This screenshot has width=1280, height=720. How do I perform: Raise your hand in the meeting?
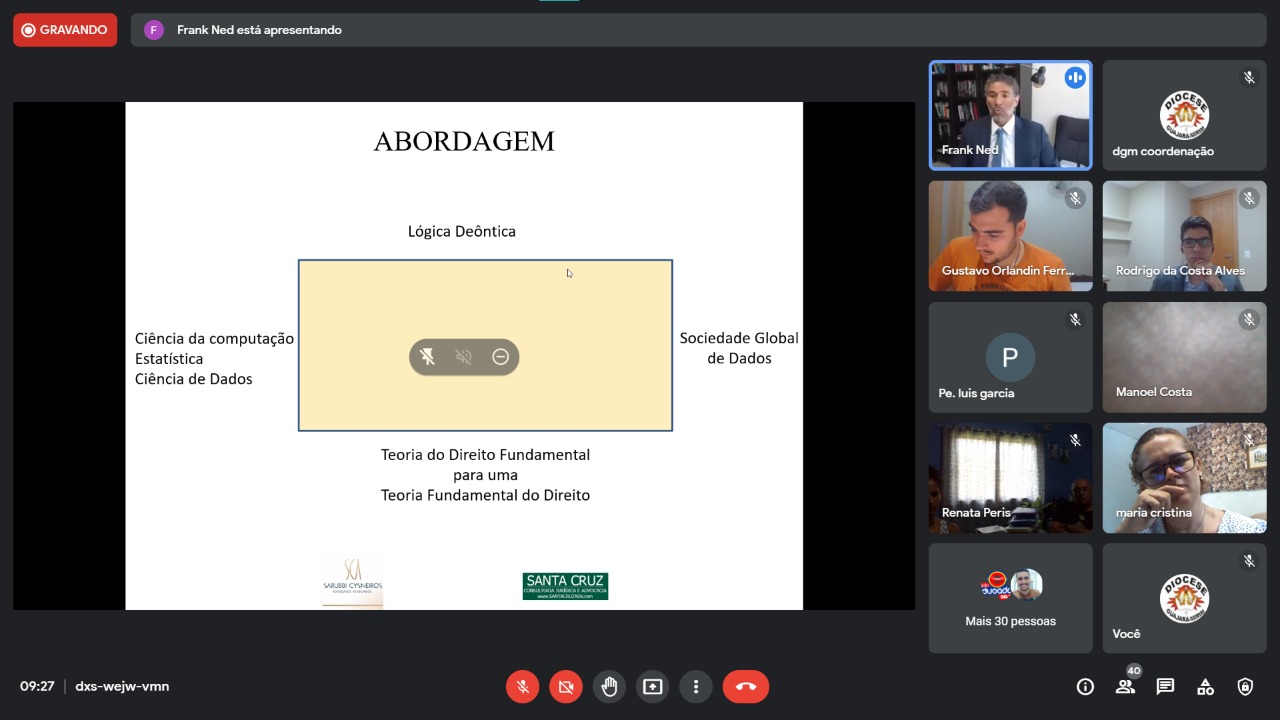609,687
